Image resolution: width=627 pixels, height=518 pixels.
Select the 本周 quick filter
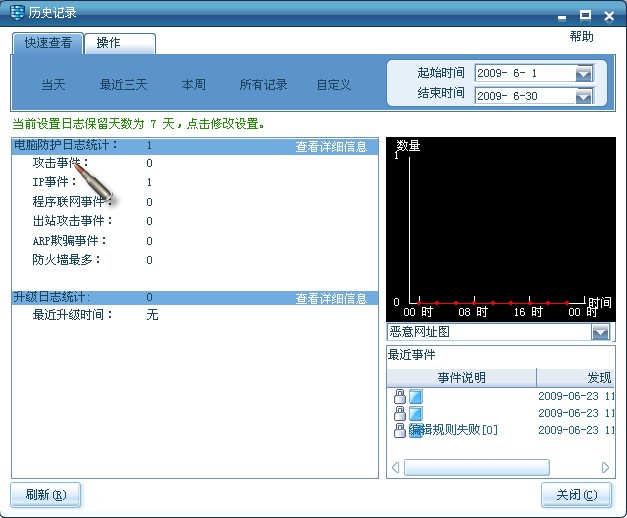coord(194,84)
